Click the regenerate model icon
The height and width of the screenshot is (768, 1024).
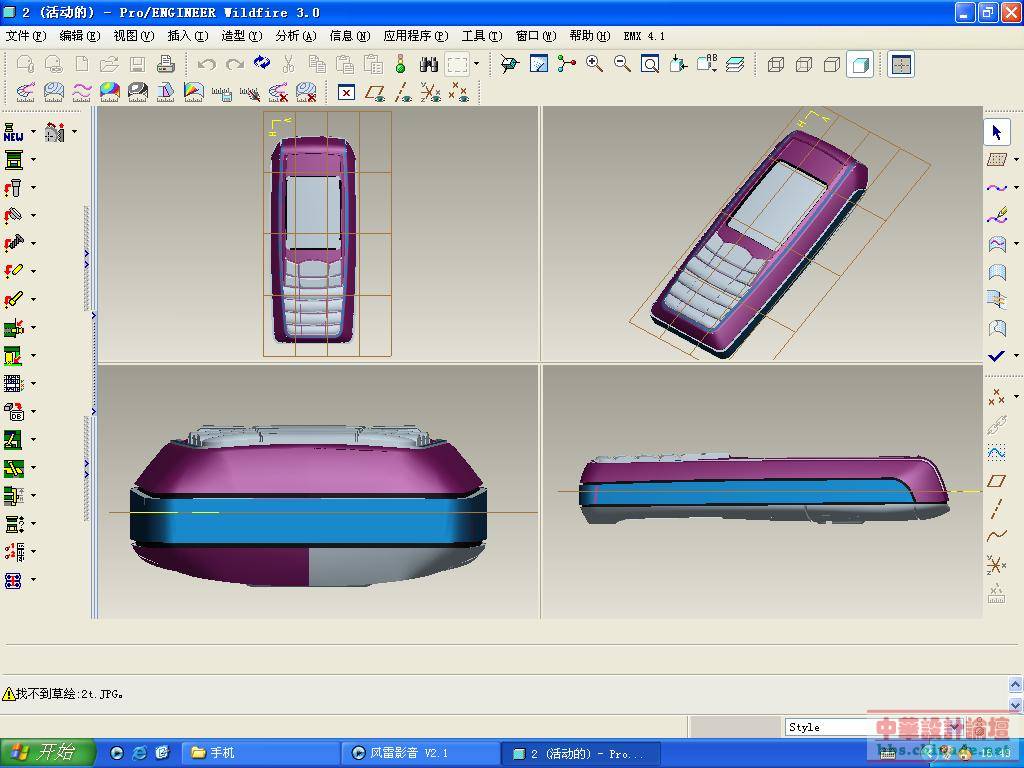click(x=262, y=64)
